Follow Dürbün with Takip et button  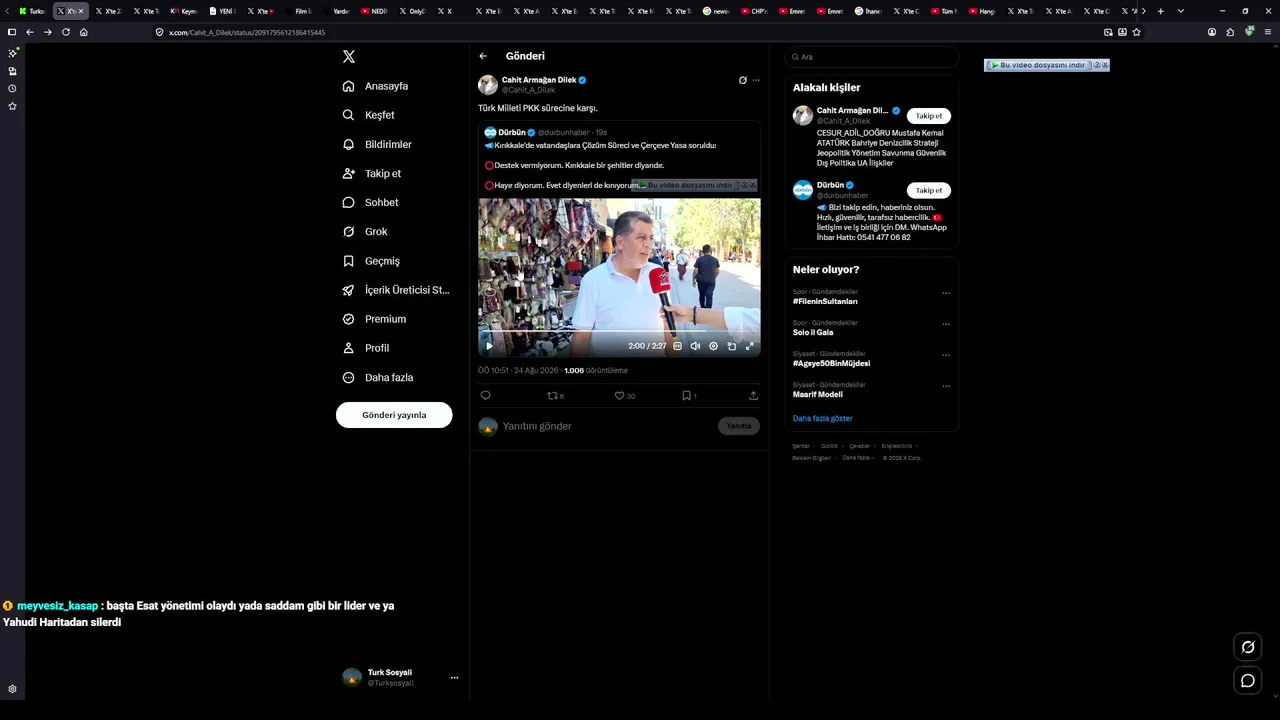[929, 190]
